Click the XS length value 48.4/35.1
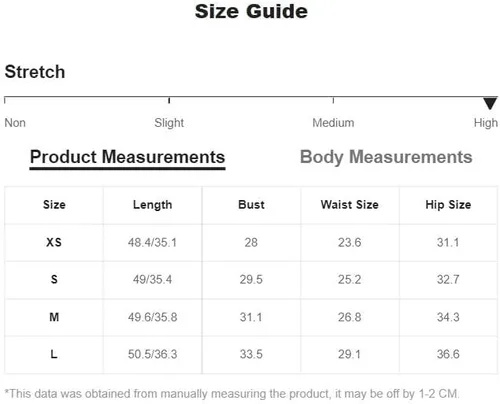The height and width of the screenshot is (404, 500). tap(152, 242)
